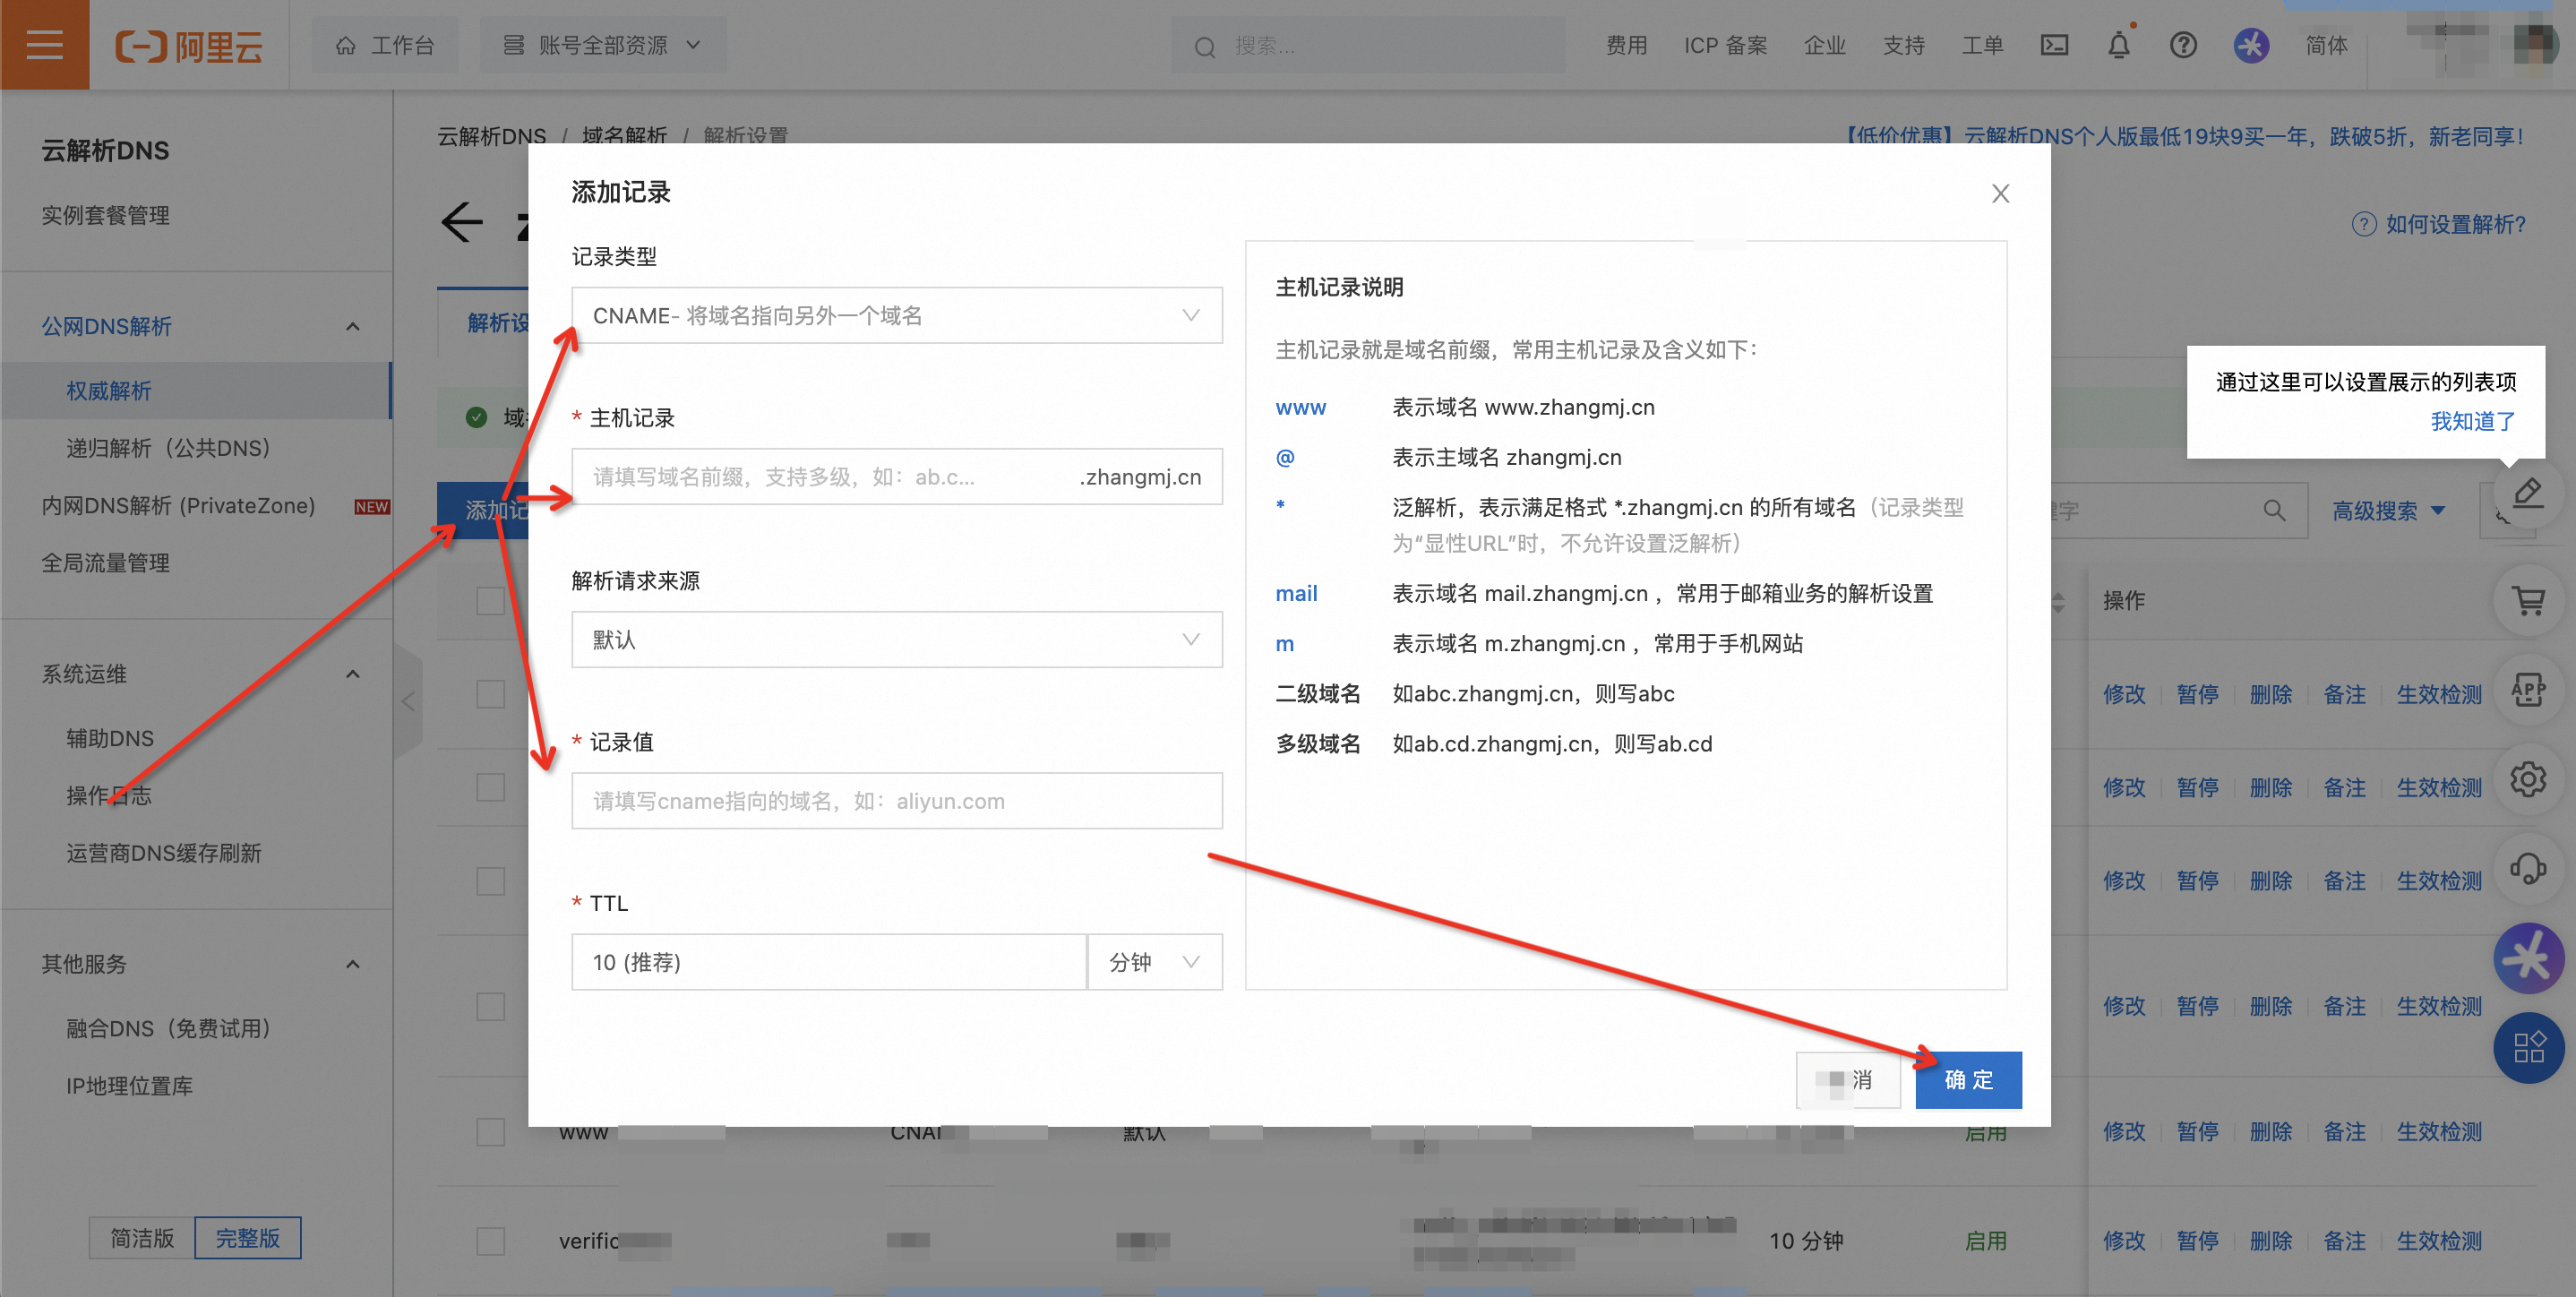Click the 我知道了 link
The image size is (2576, 1297).
click(x=2472, y=421)
